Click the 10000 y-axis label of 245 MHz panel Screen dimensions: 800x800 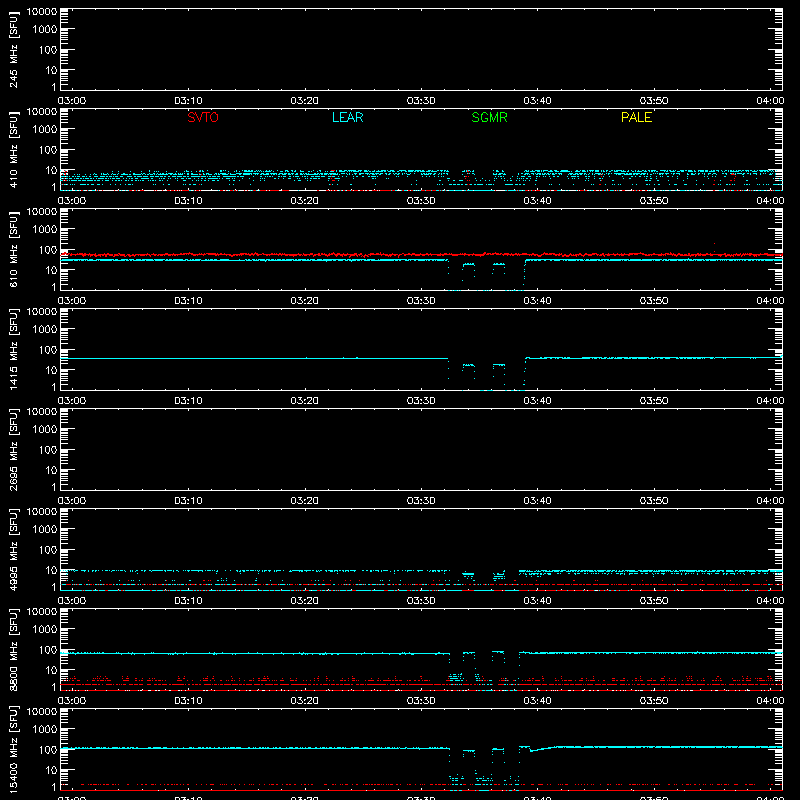click(x=42, y=12)
